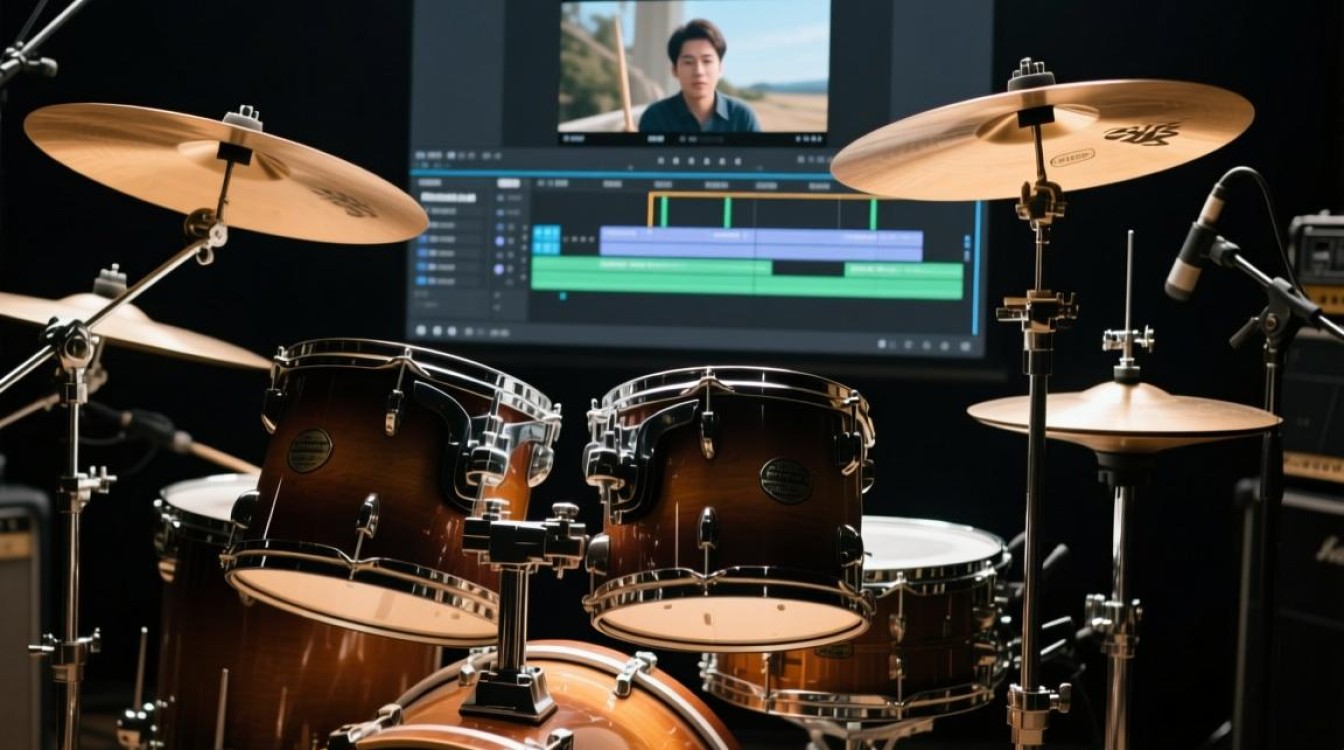Click the small teal marker below the green track
This screenshot has height=750, width=1344.
563,296
